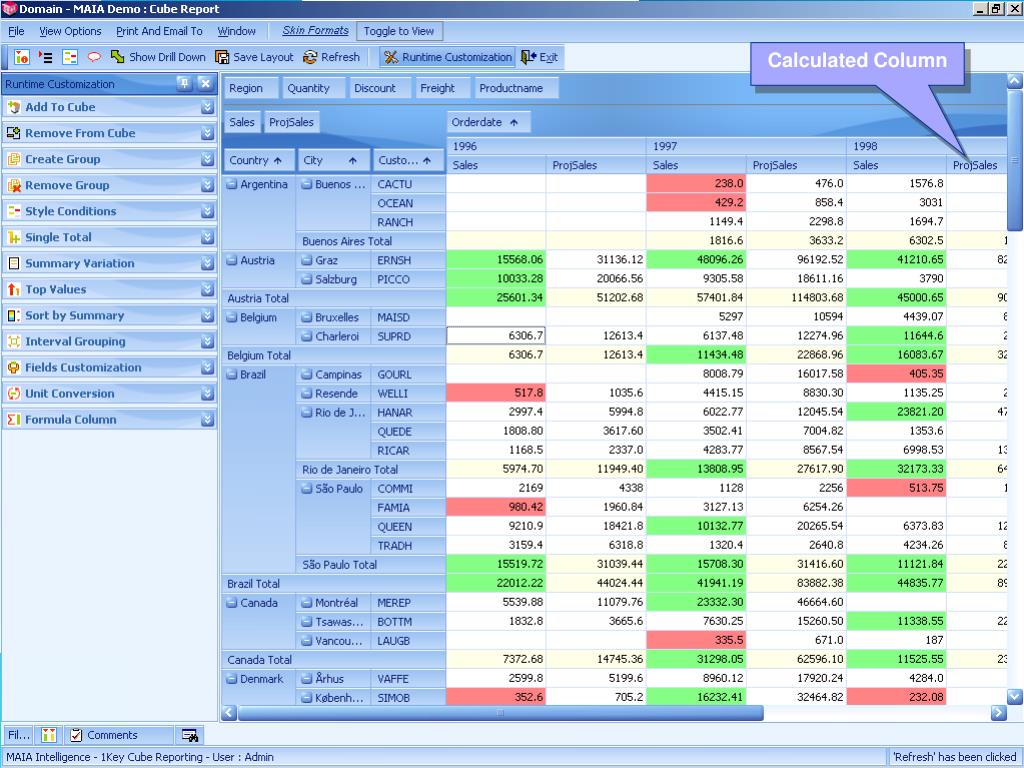
Task: Open the View Options menu
Action: tap(70, 31)
